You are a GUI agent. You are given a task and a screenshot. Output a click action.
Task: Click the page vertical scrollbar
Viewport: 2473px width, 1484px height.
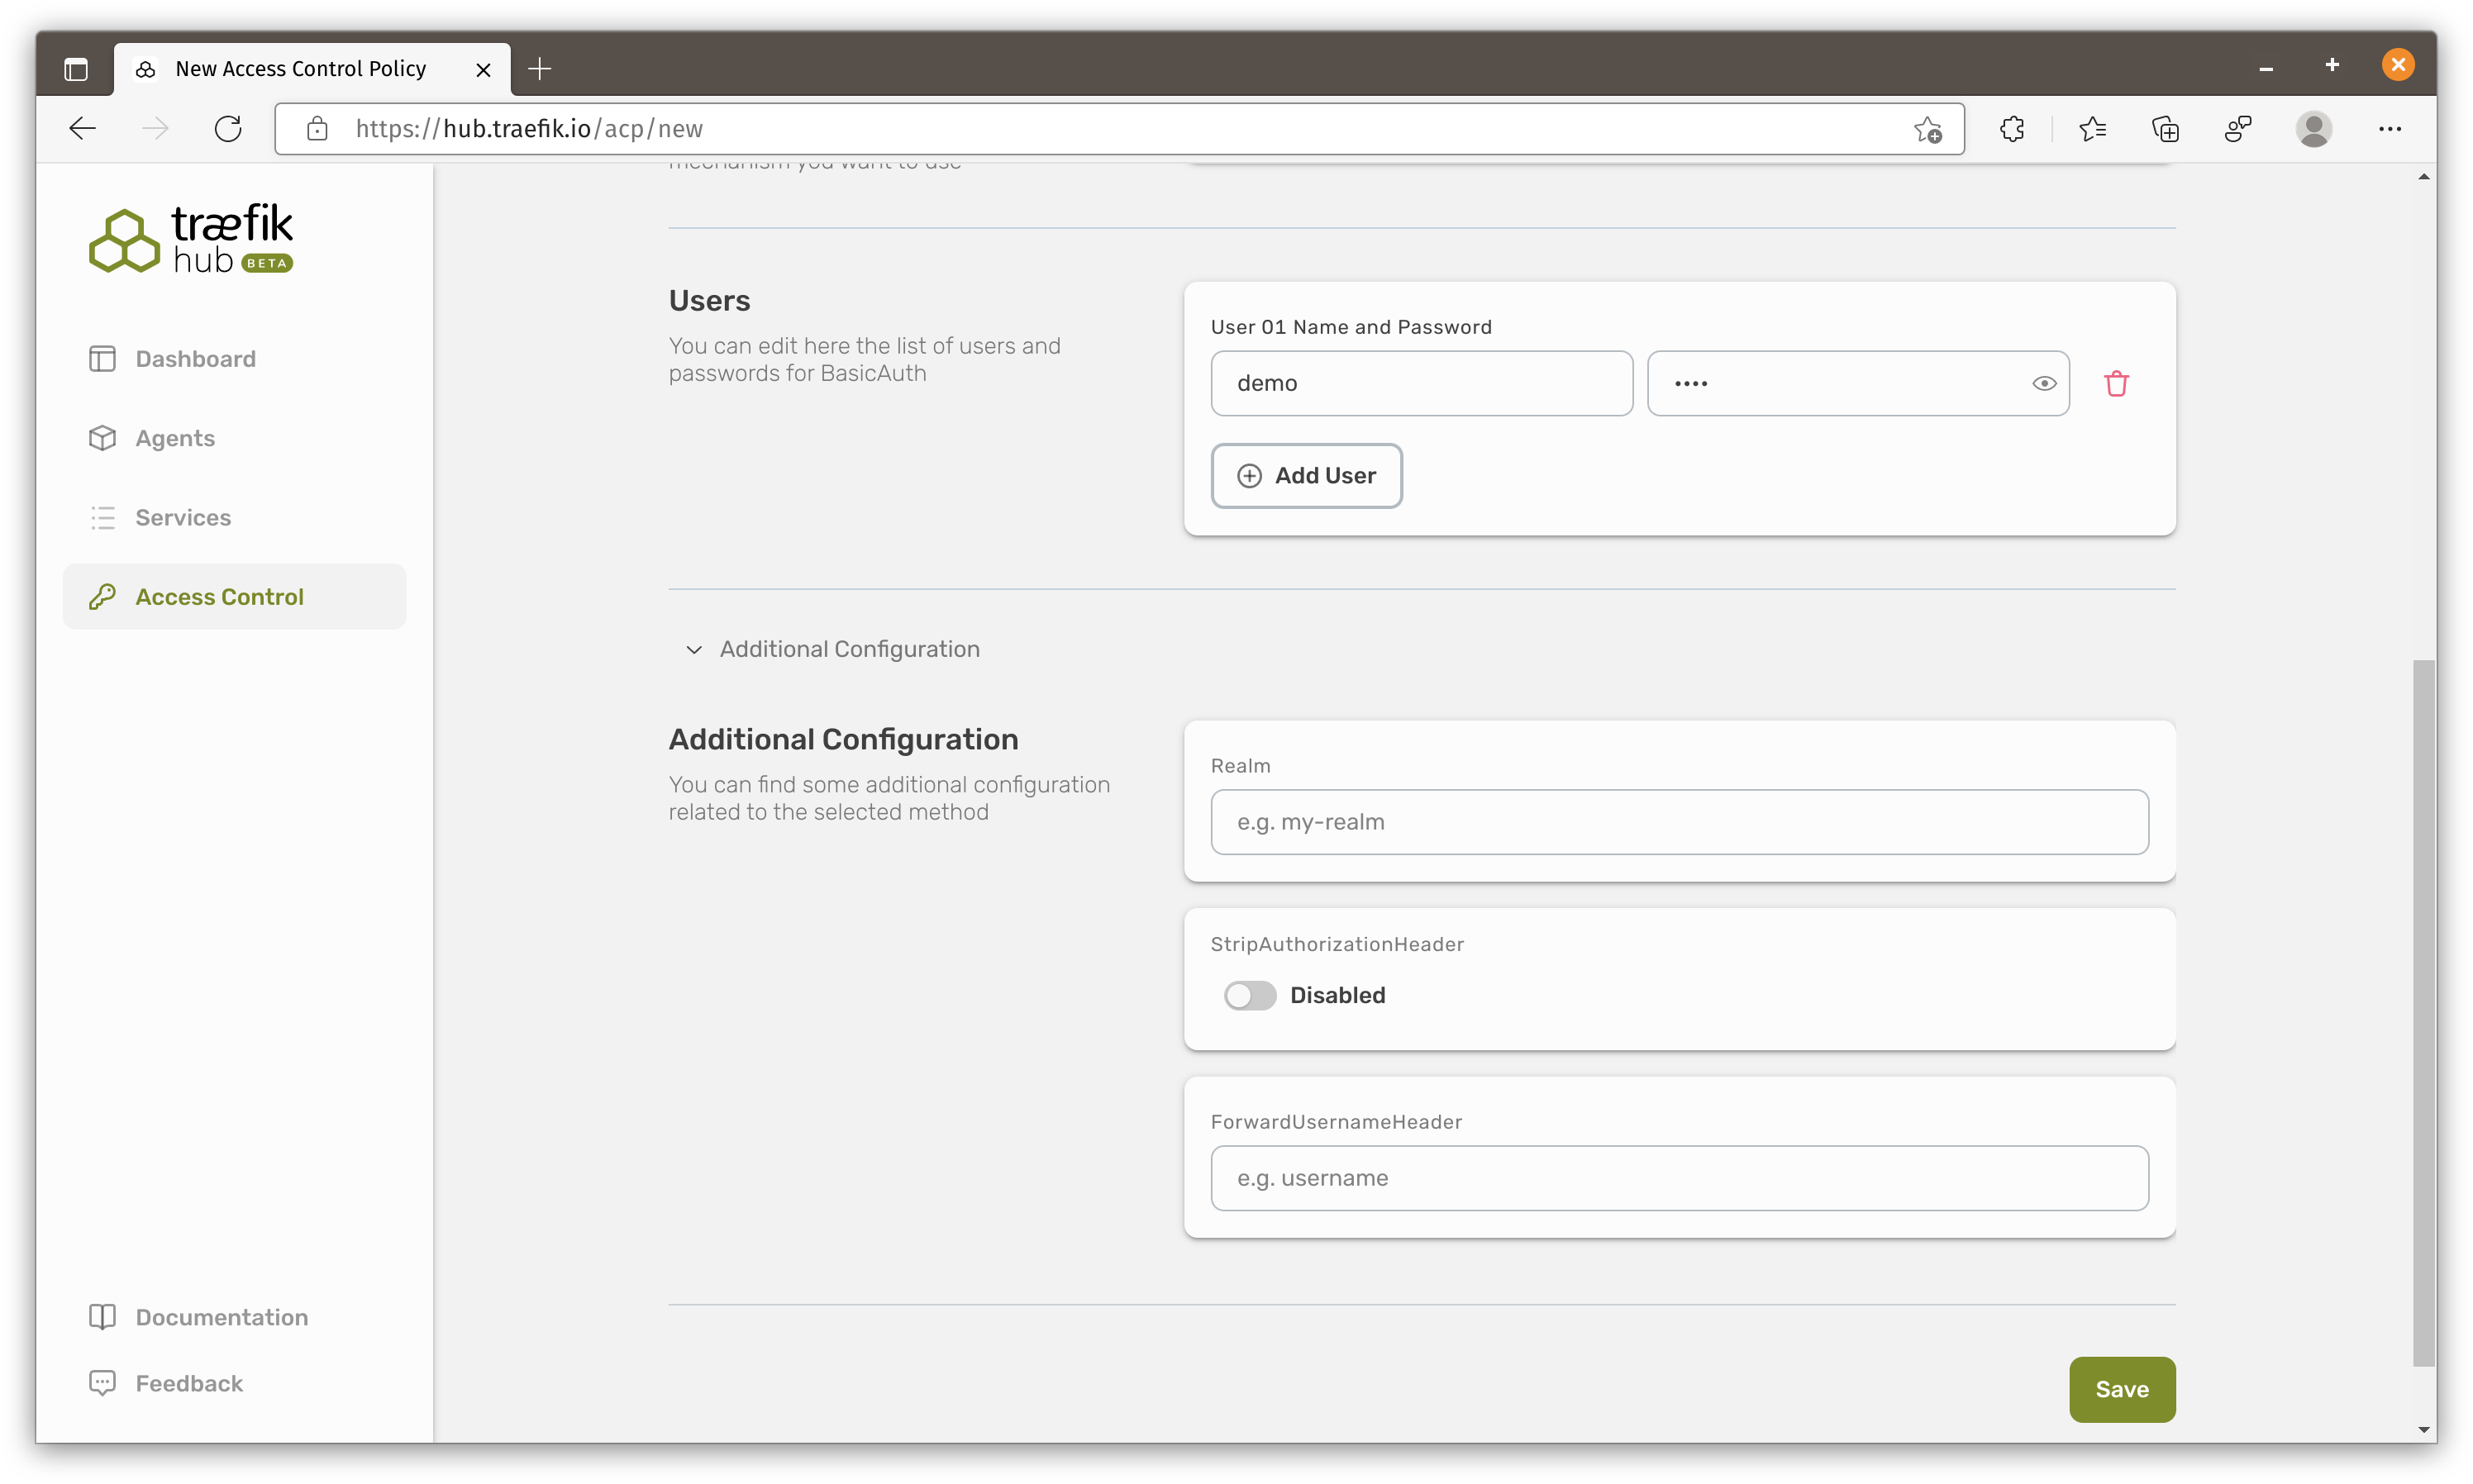pos(2423,1010)
